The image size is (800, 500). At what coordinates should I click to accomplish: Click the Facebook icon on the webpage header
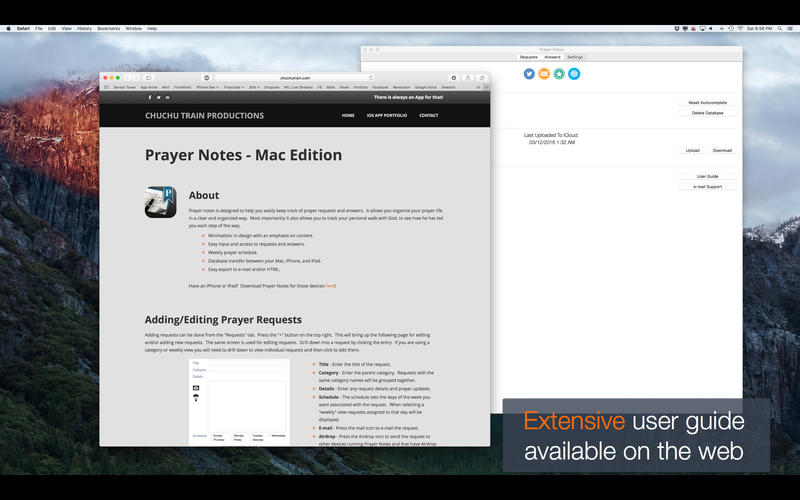[x=150, y=97]
